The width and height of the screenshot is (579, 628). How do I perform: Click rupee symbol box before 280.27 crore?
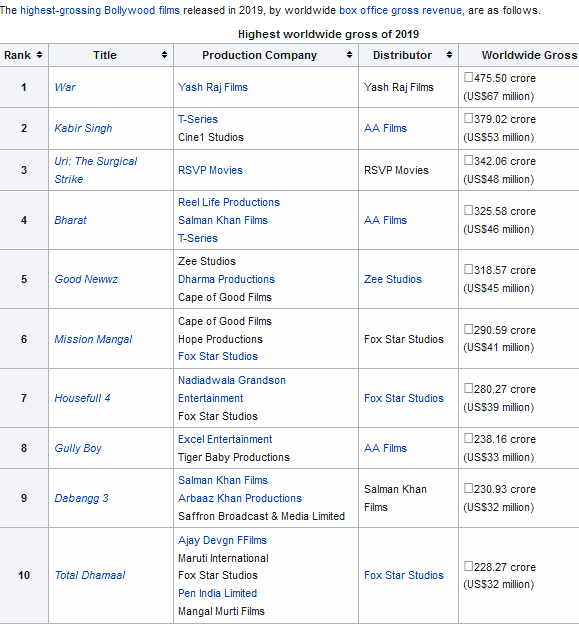pyautogui.click(x=468, y=388)
